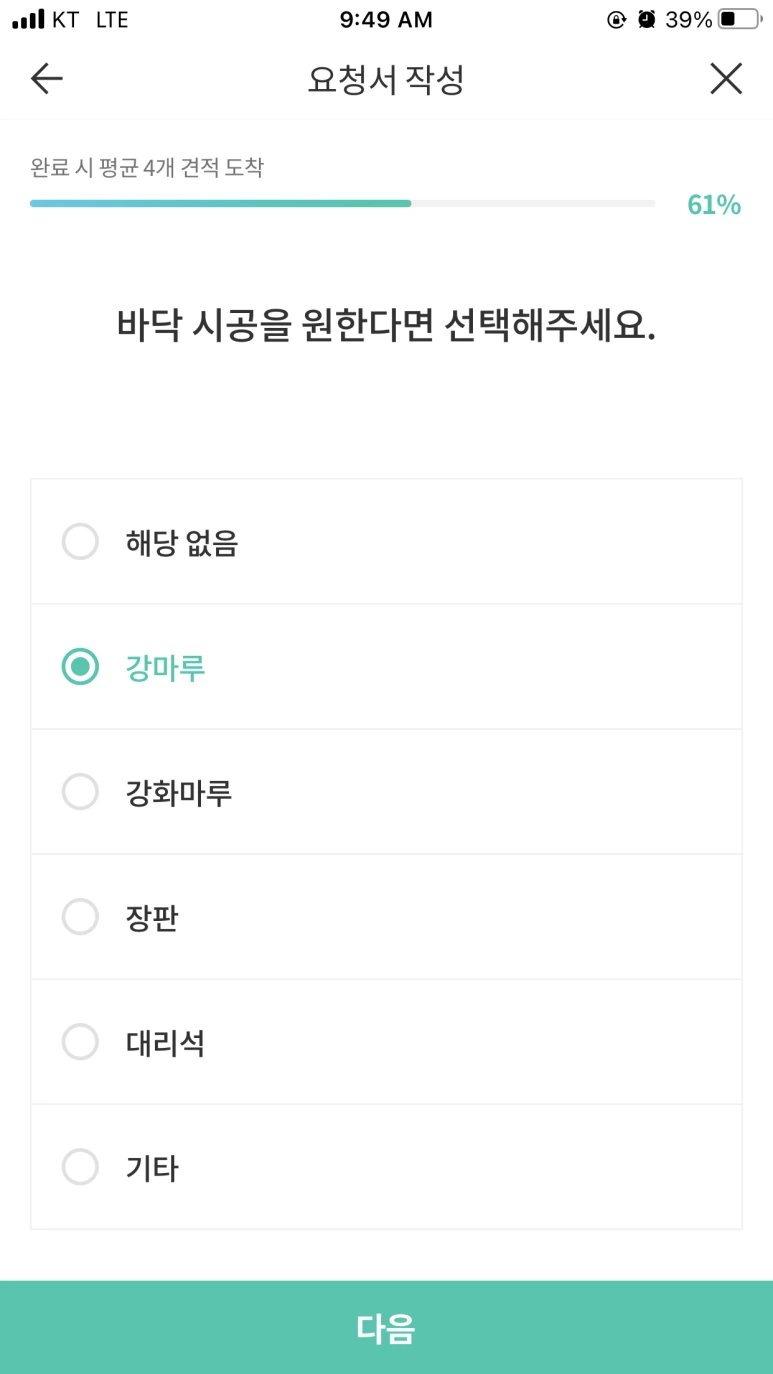Image resolution: width=773 pixels, height=1374 pixels.
Task: Click the progress bar at top
Action: click(x=342, y=203)
